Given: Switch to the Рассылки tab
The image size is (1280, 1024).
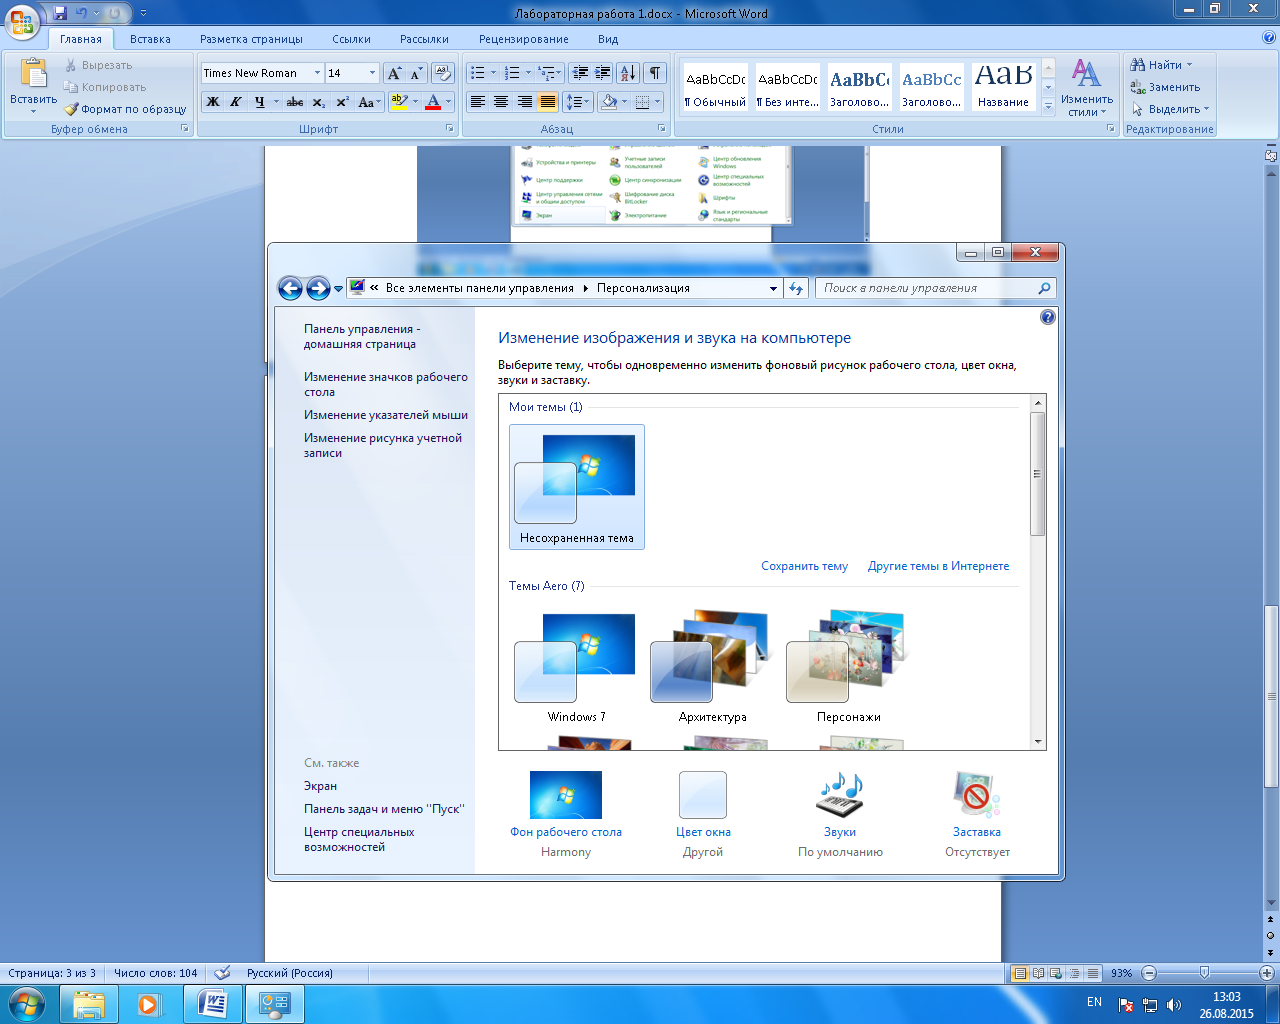Looking at the screenshot, I should click(x=424, y=39).
